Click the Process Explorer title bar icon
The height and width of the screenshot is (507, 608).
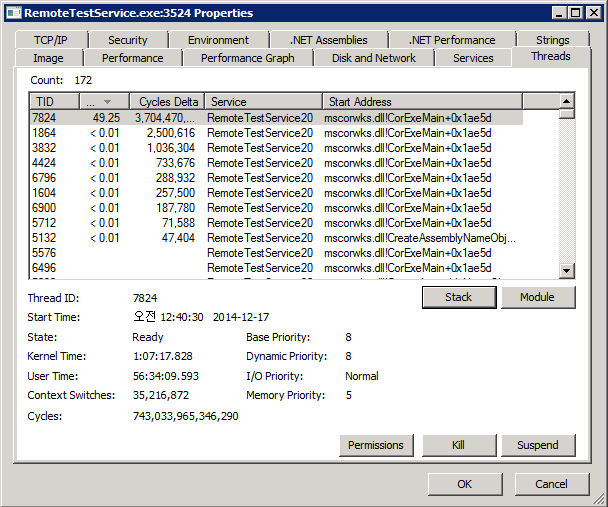13,13
